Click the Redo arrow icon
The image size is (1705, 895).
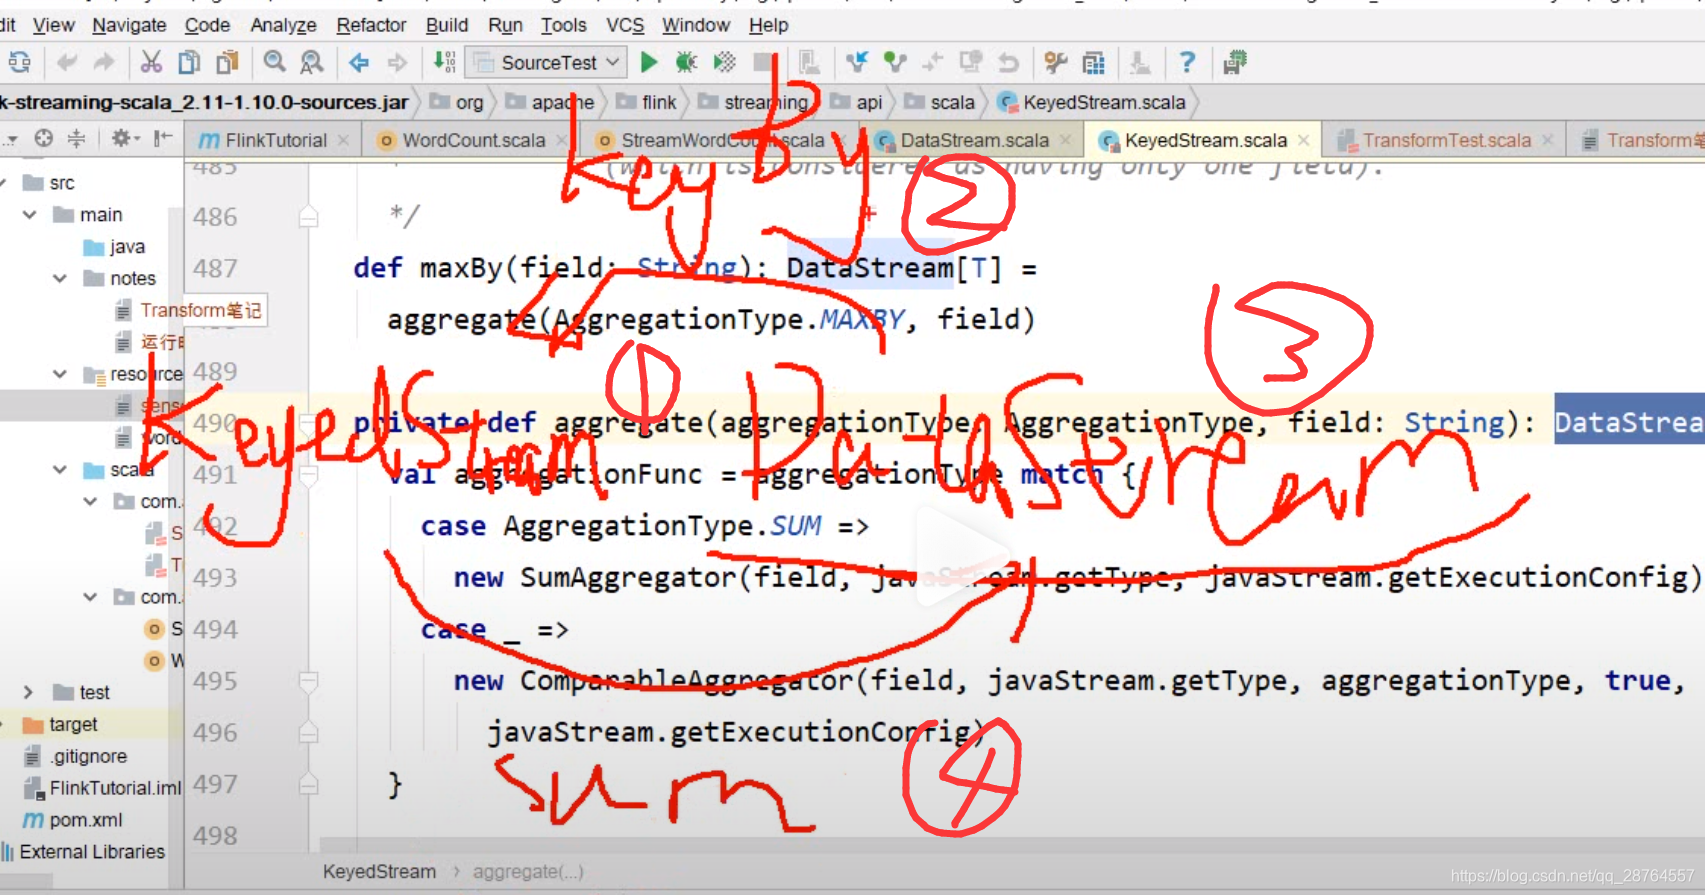coord(104,63)
